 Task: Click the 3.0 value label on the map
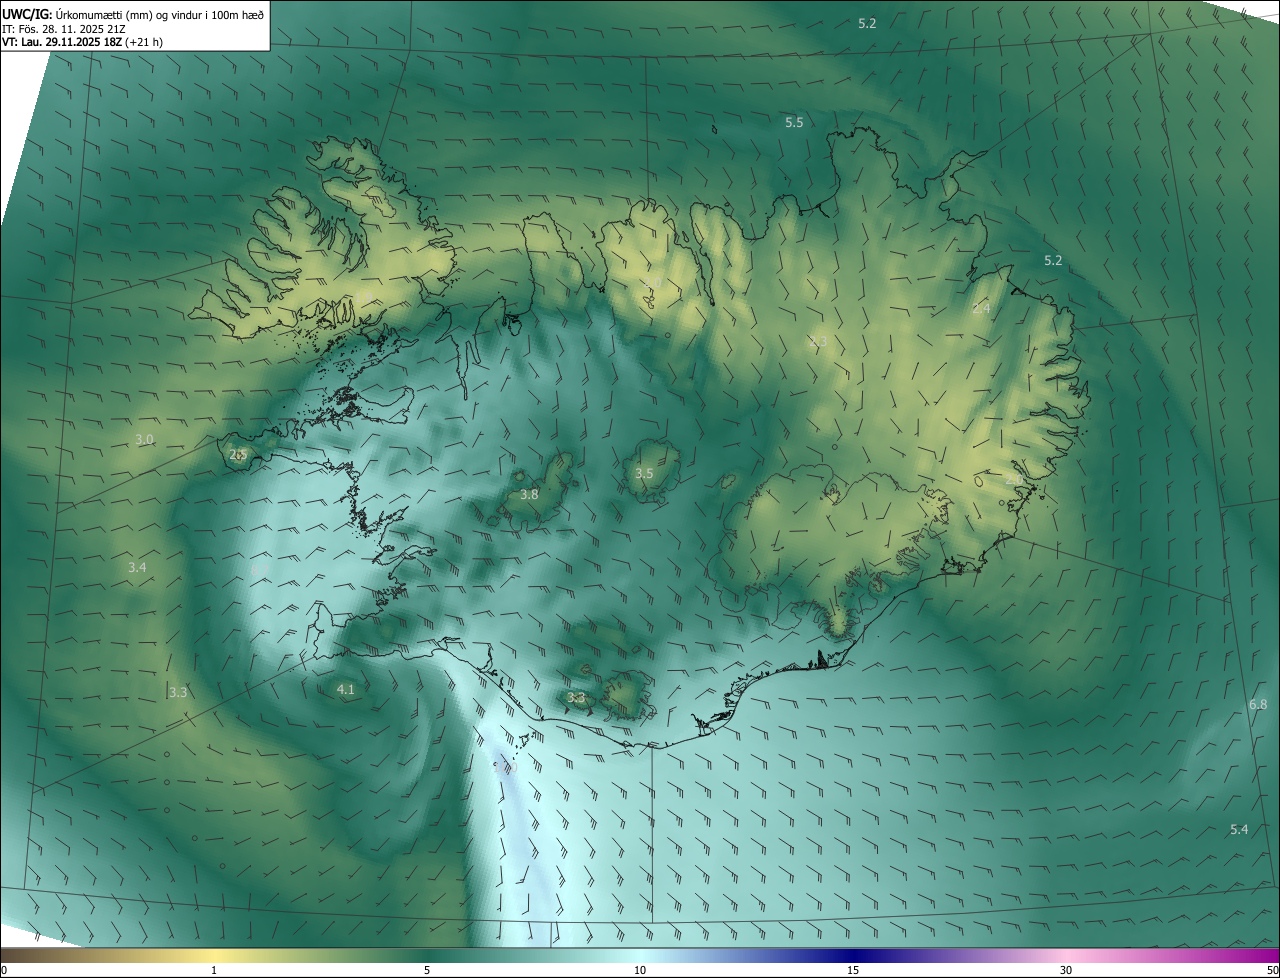point(144,440)
